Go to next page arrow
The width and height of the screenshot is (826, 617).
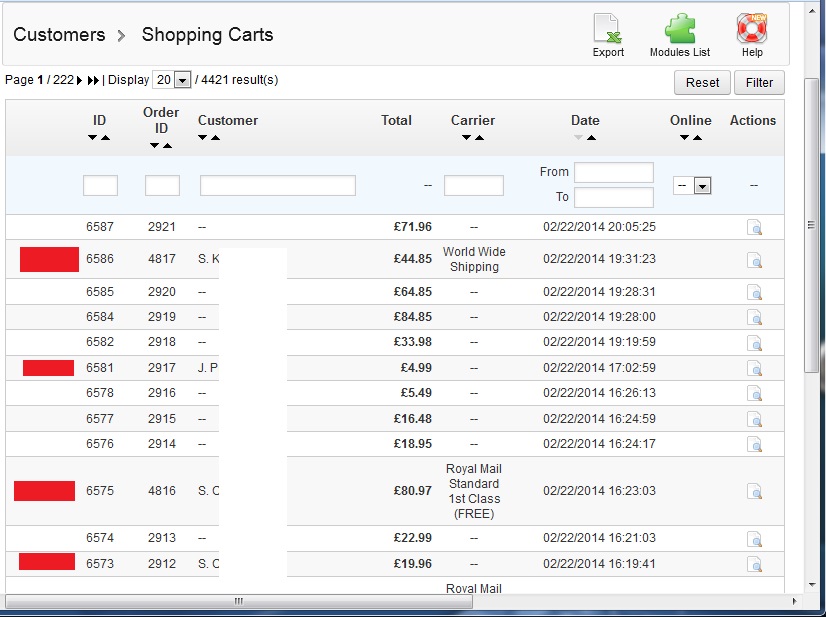80,80
